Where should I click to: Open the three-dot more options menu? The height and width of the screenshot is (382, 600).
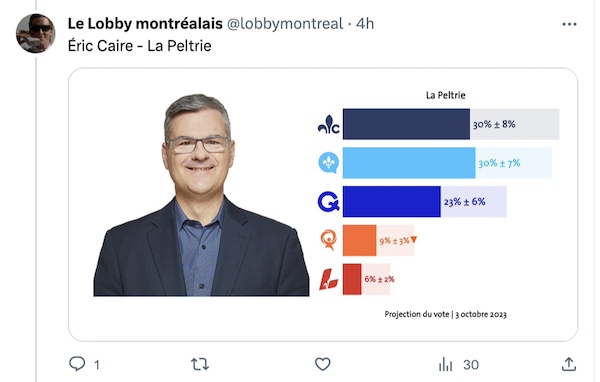tap(569, 24)
